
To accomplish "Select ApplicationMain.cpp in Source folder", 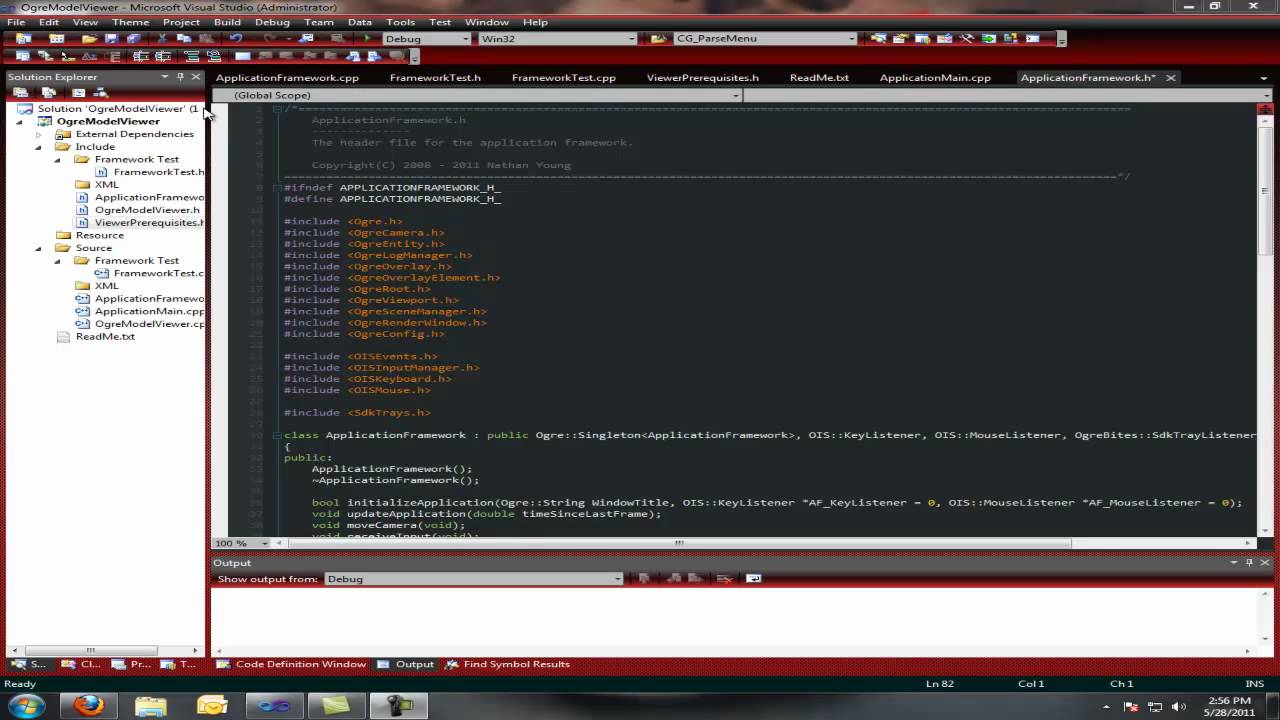I will click(149, 311).
